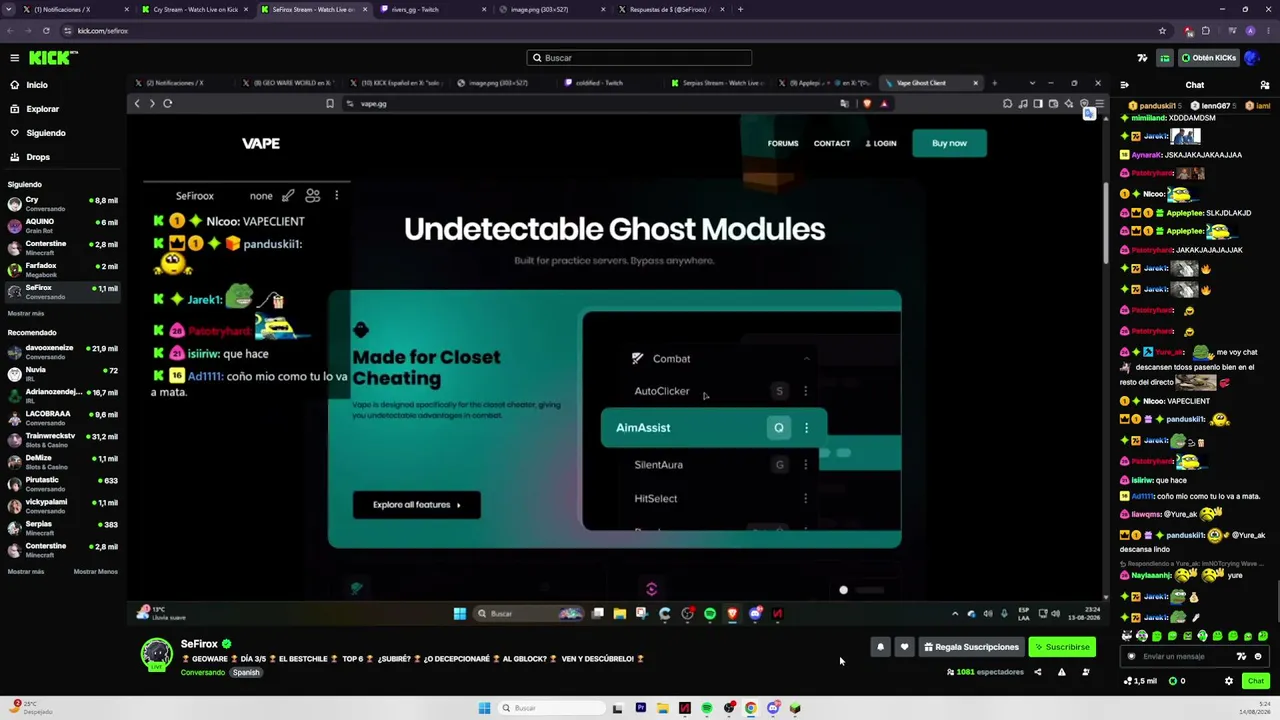Click Regala Suscripciones button
Image resolution: width=1280 pixels, height=720 pixels.
click(x=970, y=647)
